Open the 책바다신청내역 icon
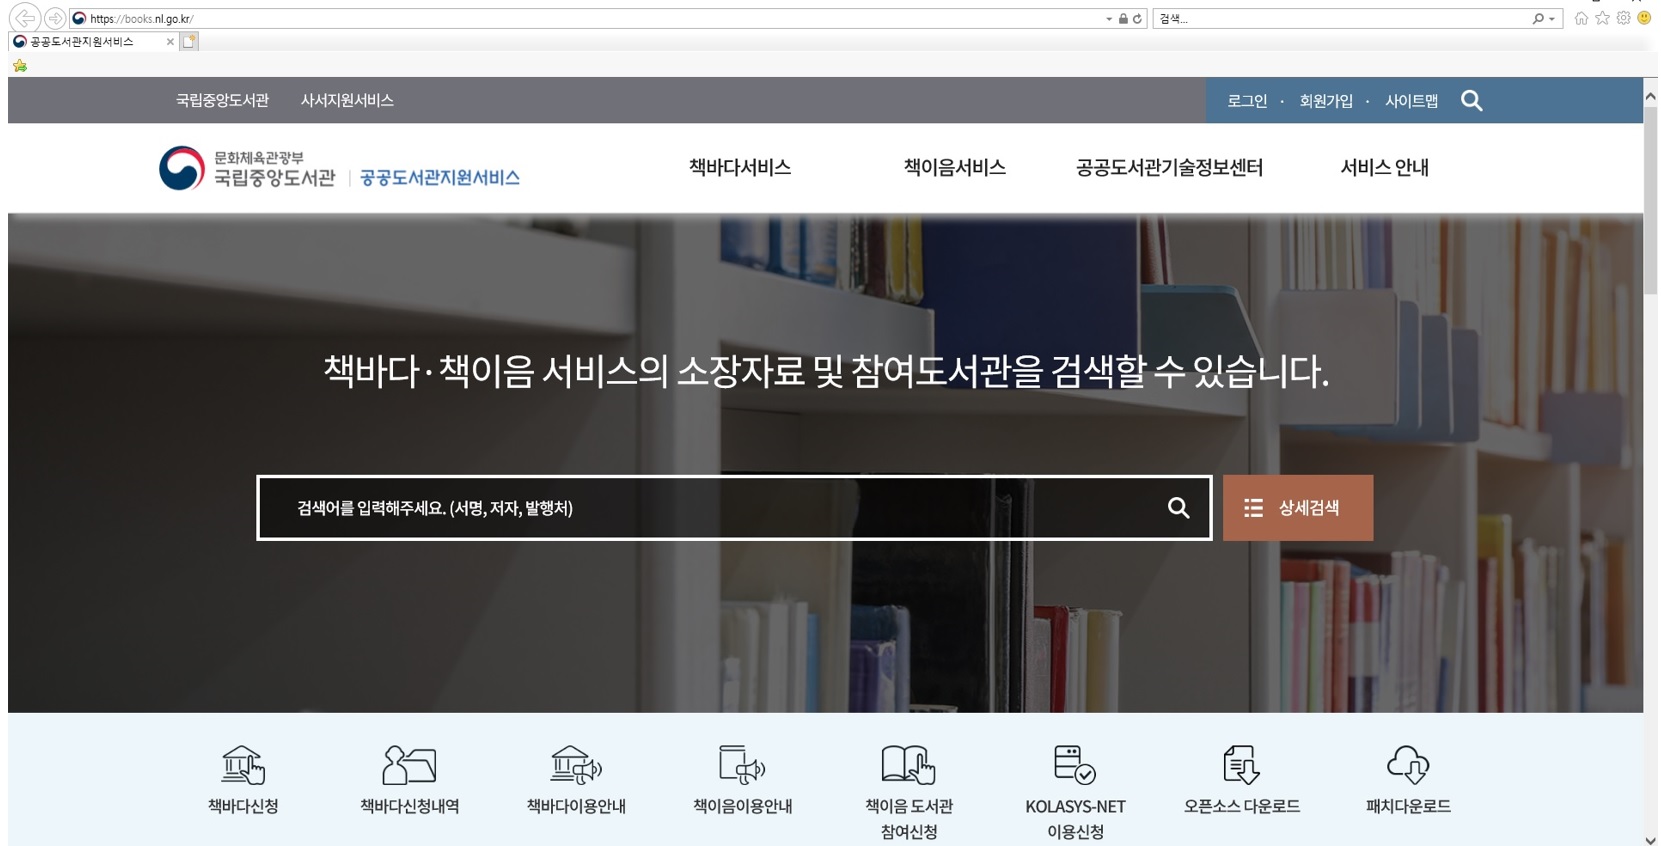Image resolution: width=1661 pixels, height=846 pixels. (x=409, y=765)
